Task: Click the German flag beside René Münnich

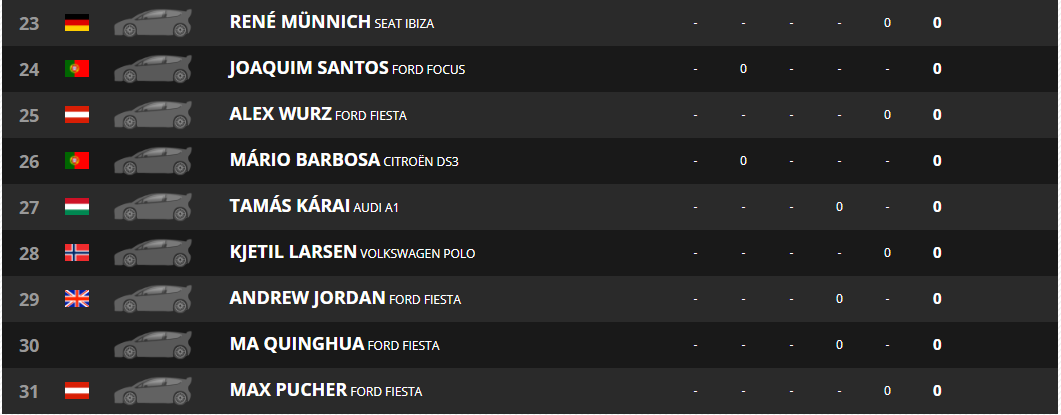Action: pyautogui.click(x=77, y=23)
